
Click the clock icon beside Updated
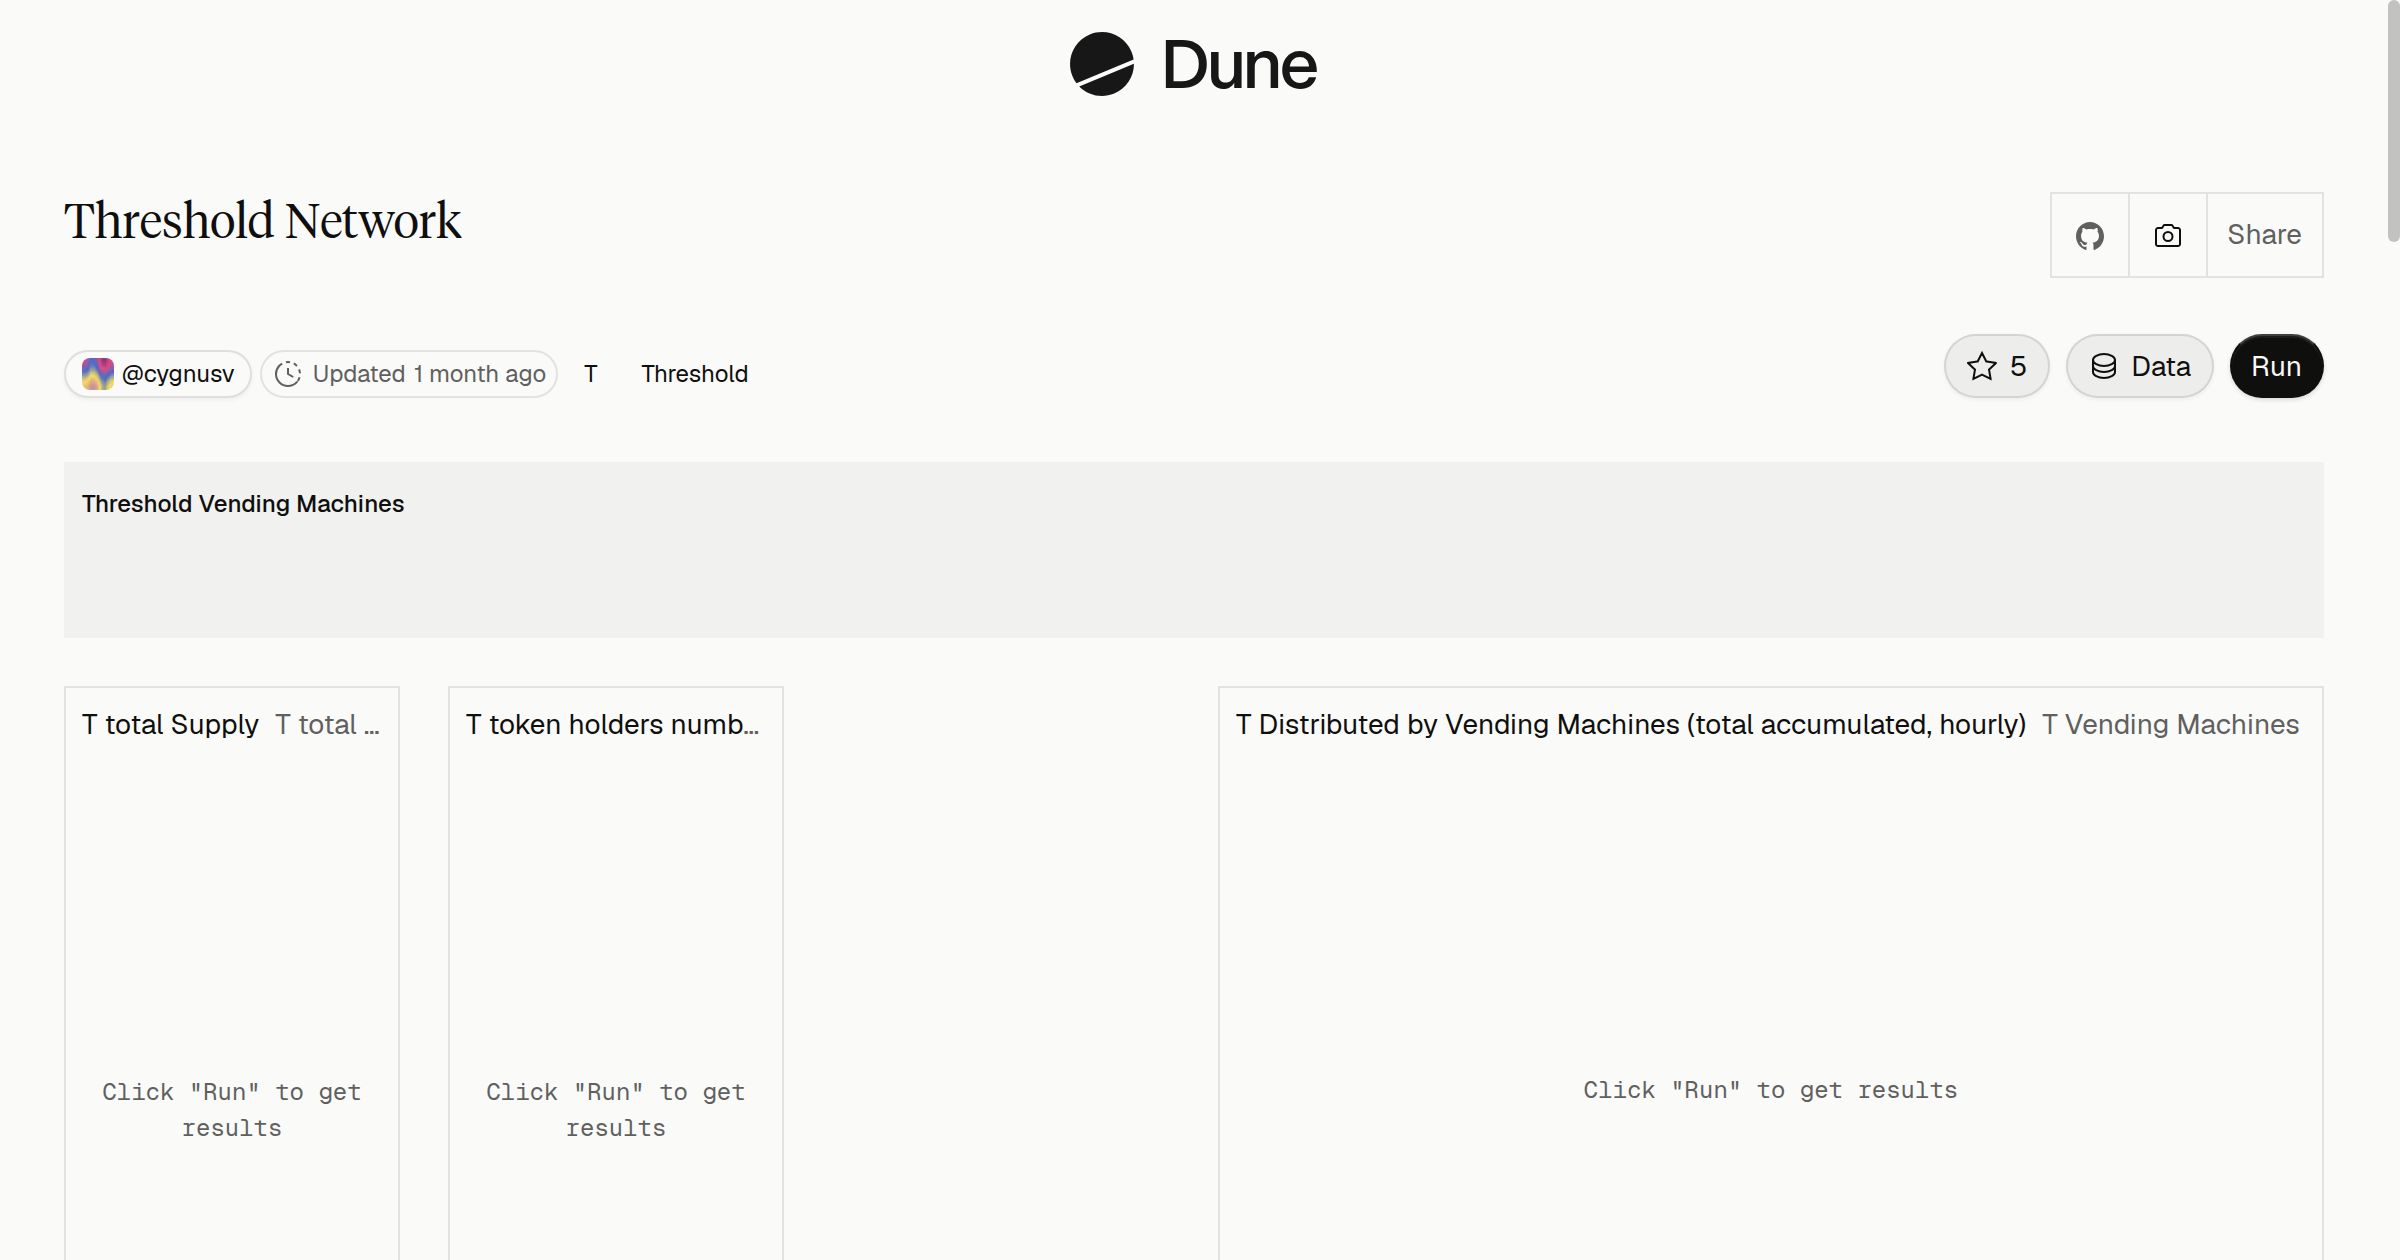pyautogui.click(x=288, y=374)
